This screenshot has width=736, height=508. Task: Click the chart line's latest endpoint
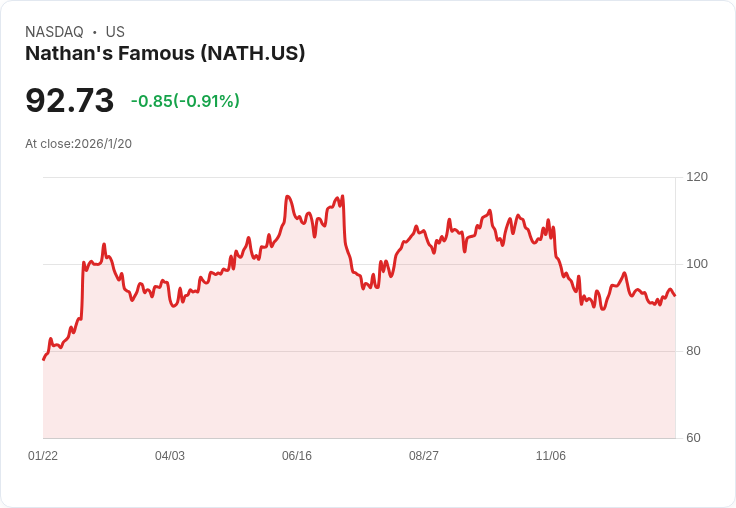pos(675,295)
